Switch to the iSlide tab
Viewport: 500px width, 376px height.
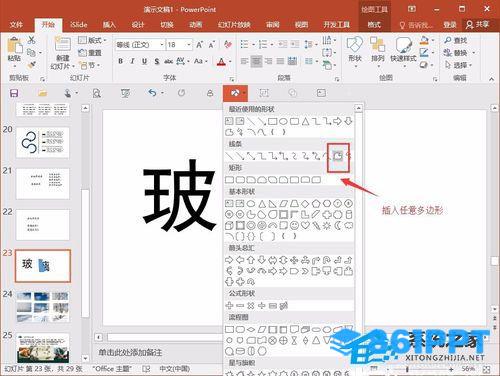pyautogui.click(x=79, y=25)
